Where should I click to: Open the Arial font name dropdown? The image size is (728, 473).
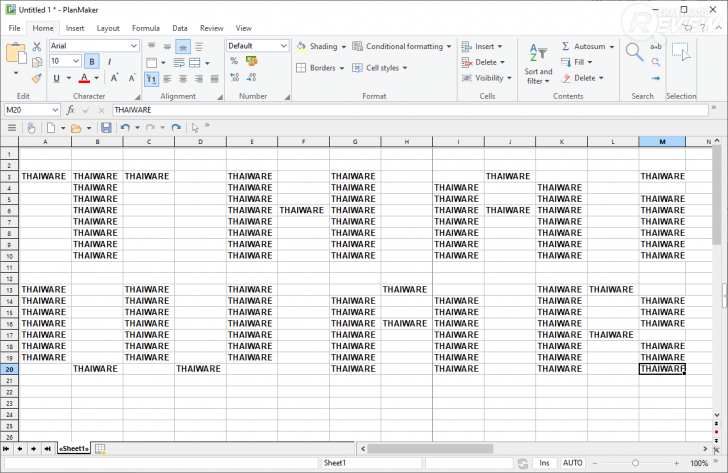click(x=134, y=45)
